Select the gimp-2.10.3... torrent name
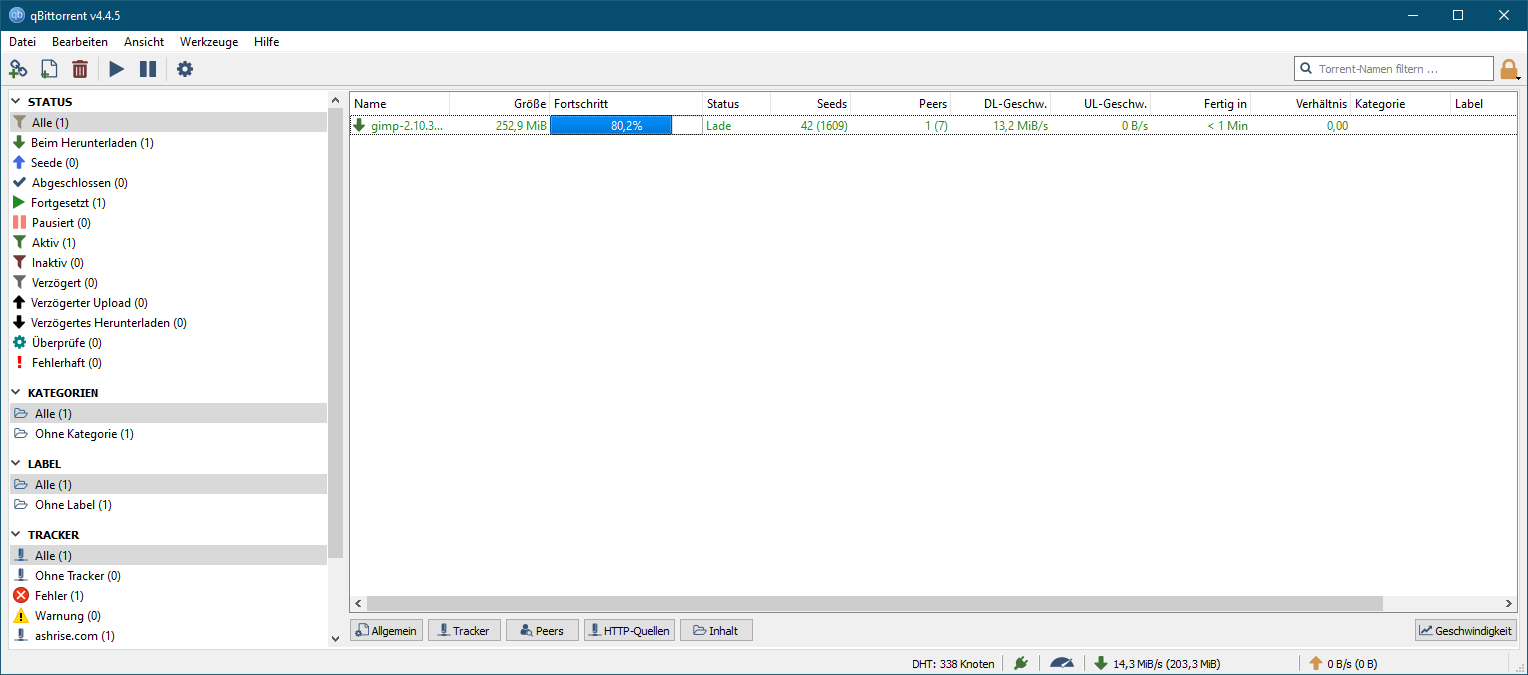This screenshot has width=1528, height=675. [x=407, y=126]
